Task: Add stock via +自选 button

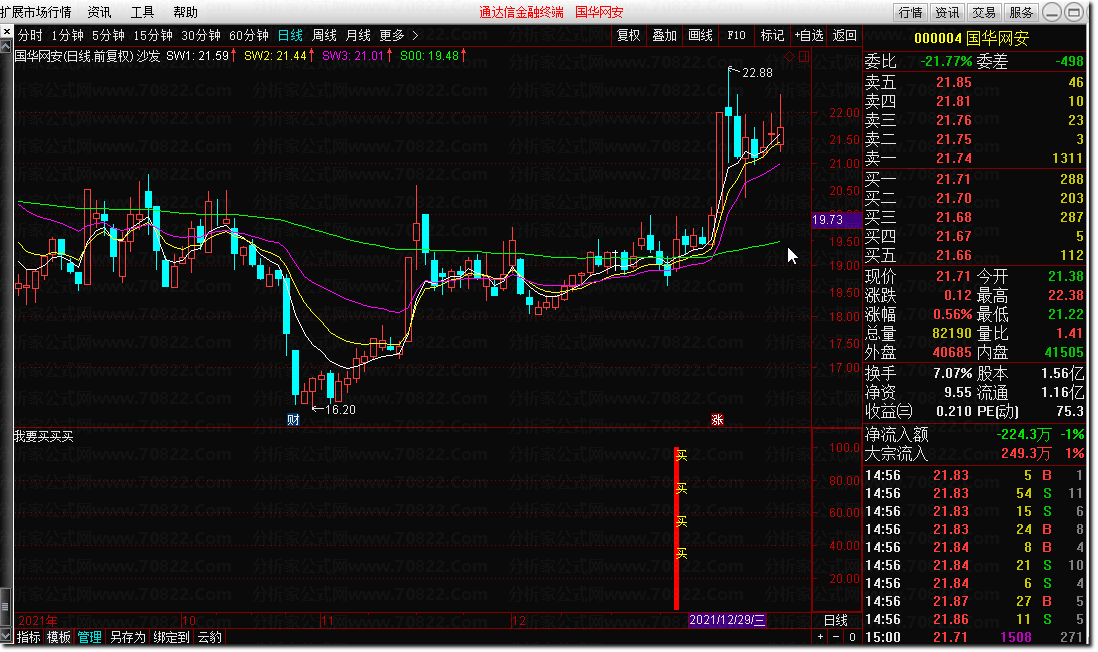Action: coord(809,35)
